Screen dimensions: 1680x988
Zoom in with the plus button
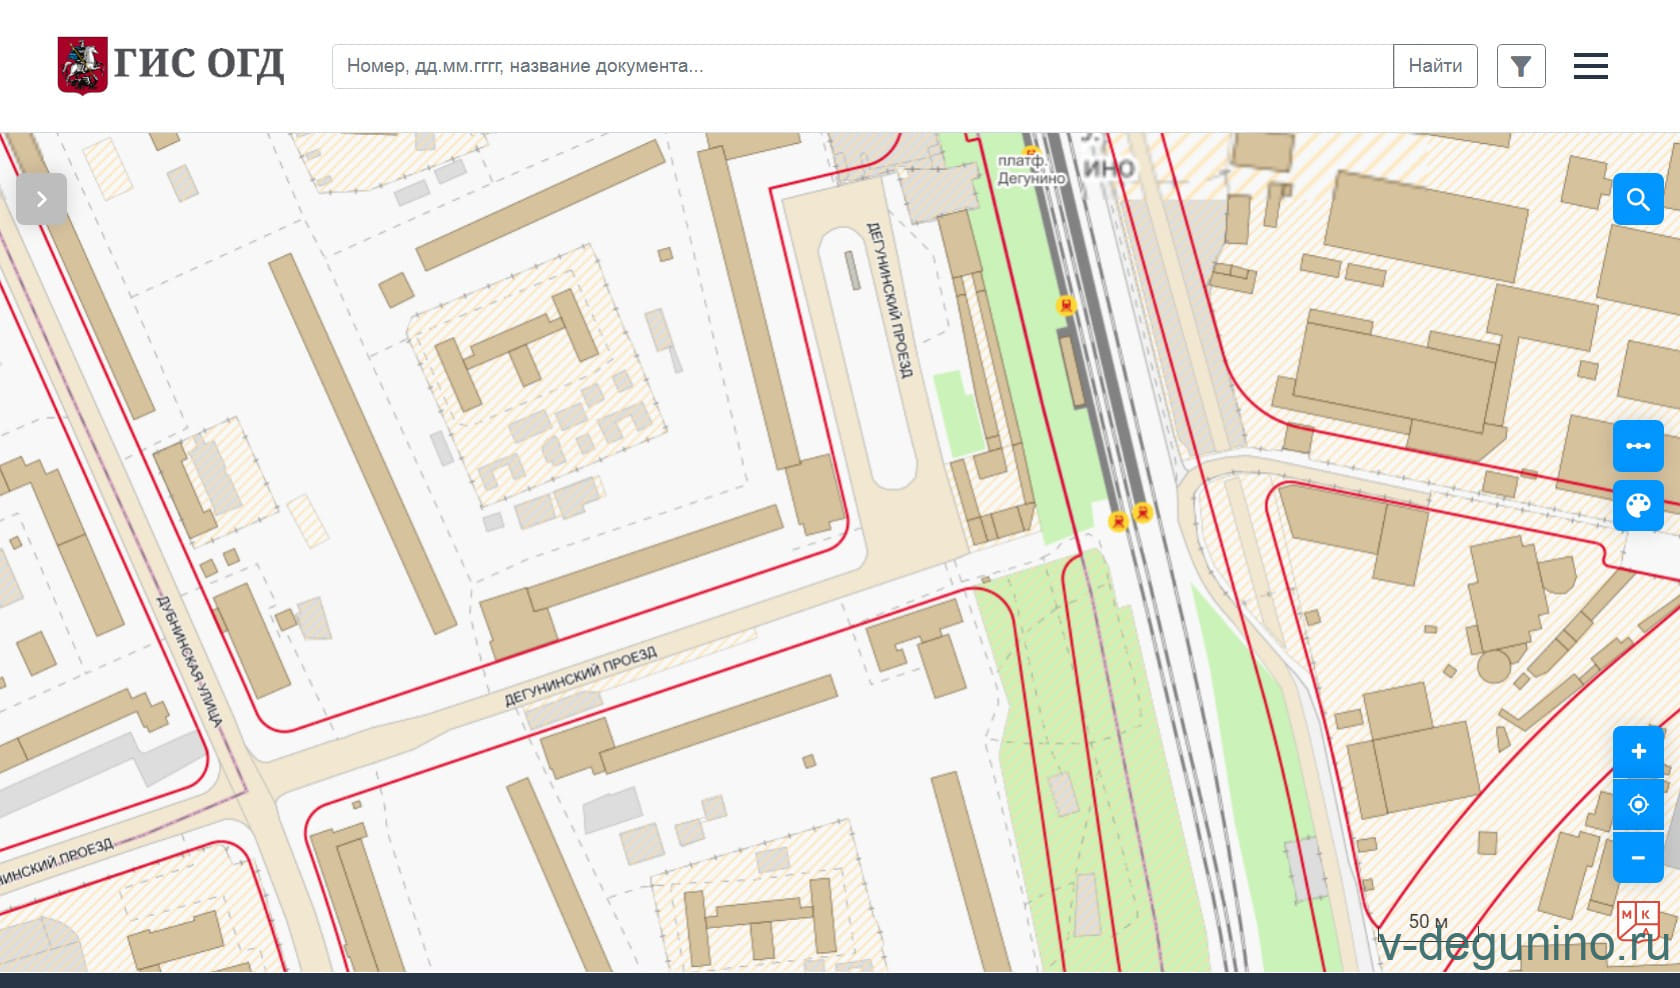pos(1637,751)
